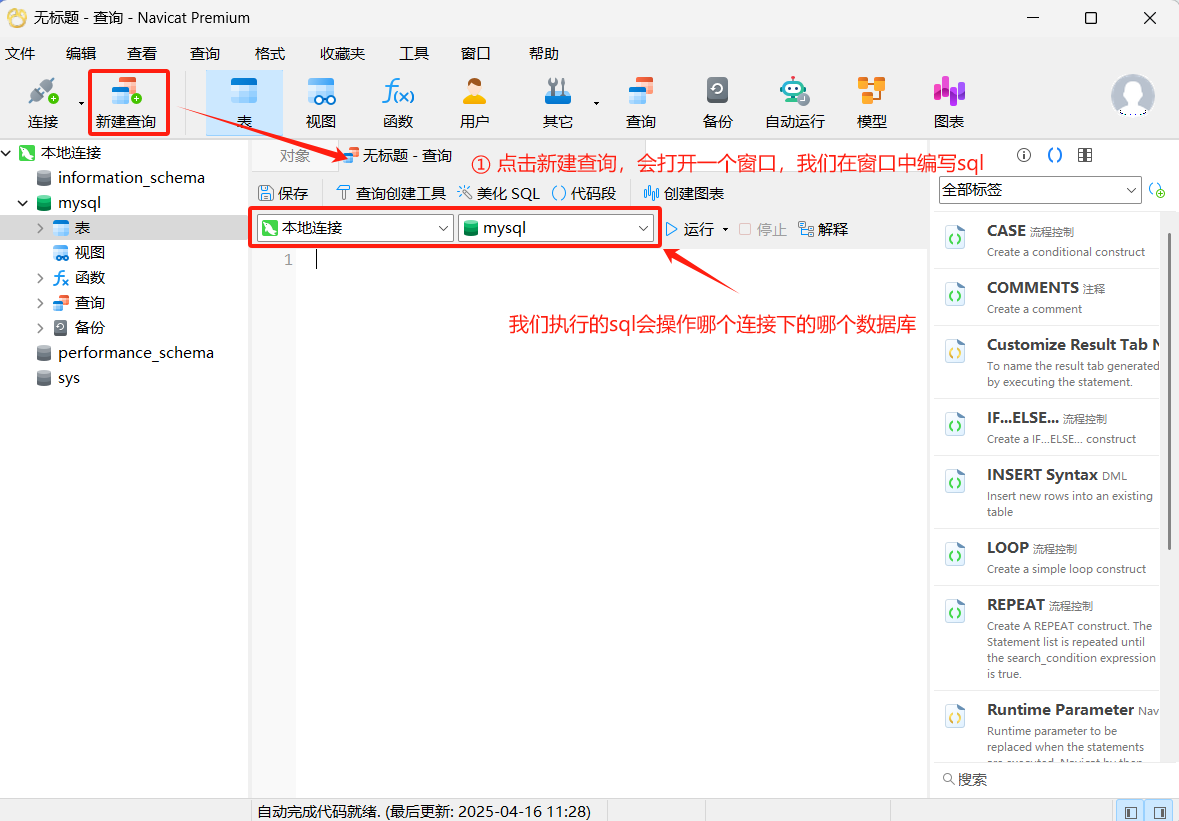Screen dimensions: 1179x821
Task: Click the code snippet brackets icon in right panel
Action: [x=1054, y=155]
